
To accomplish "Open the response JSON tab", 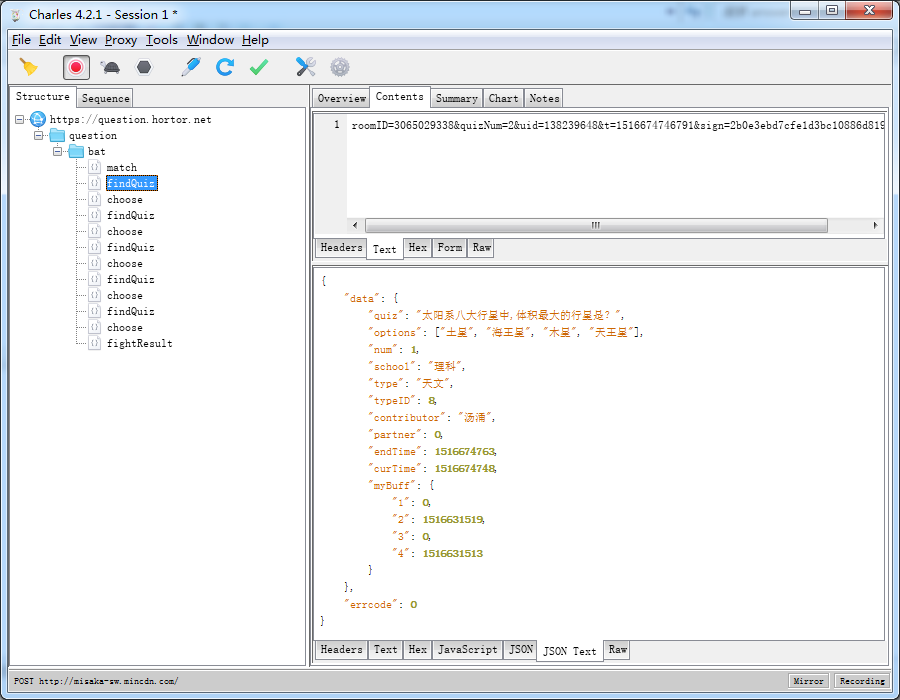I will click(x=521, y=650).
